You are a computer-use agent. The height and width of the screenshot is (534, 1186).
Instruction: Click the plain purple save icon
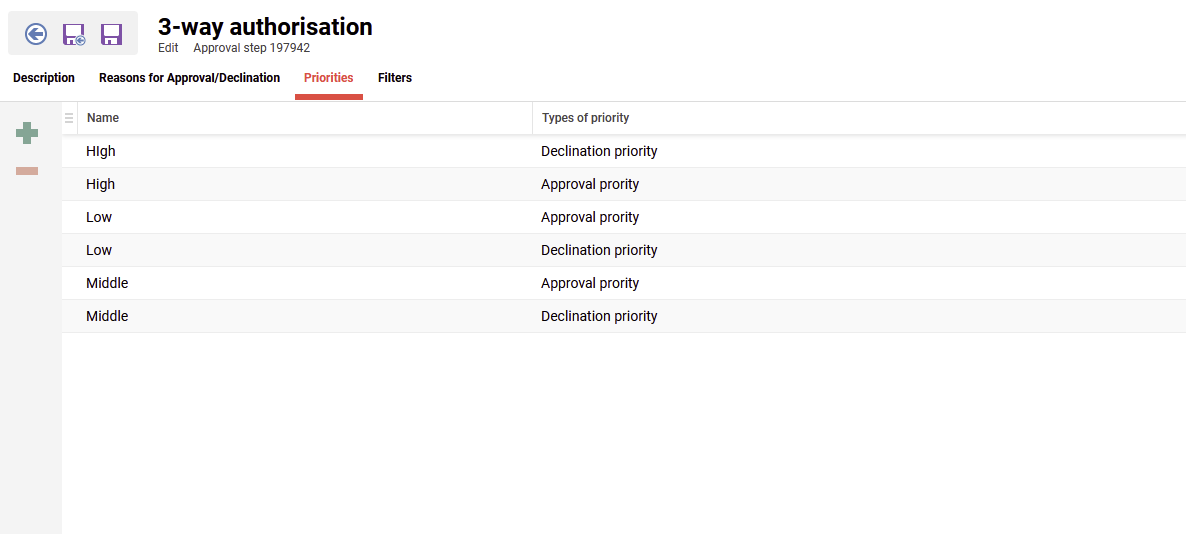pos(111,35)
